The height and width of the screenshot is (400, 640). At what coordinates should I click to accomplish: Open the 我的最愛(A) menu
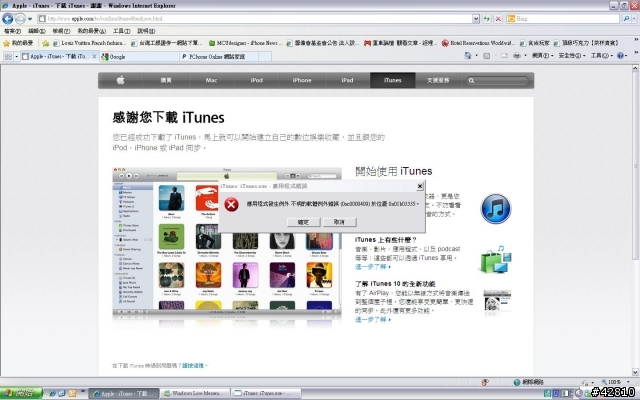(x=92, y=31)
